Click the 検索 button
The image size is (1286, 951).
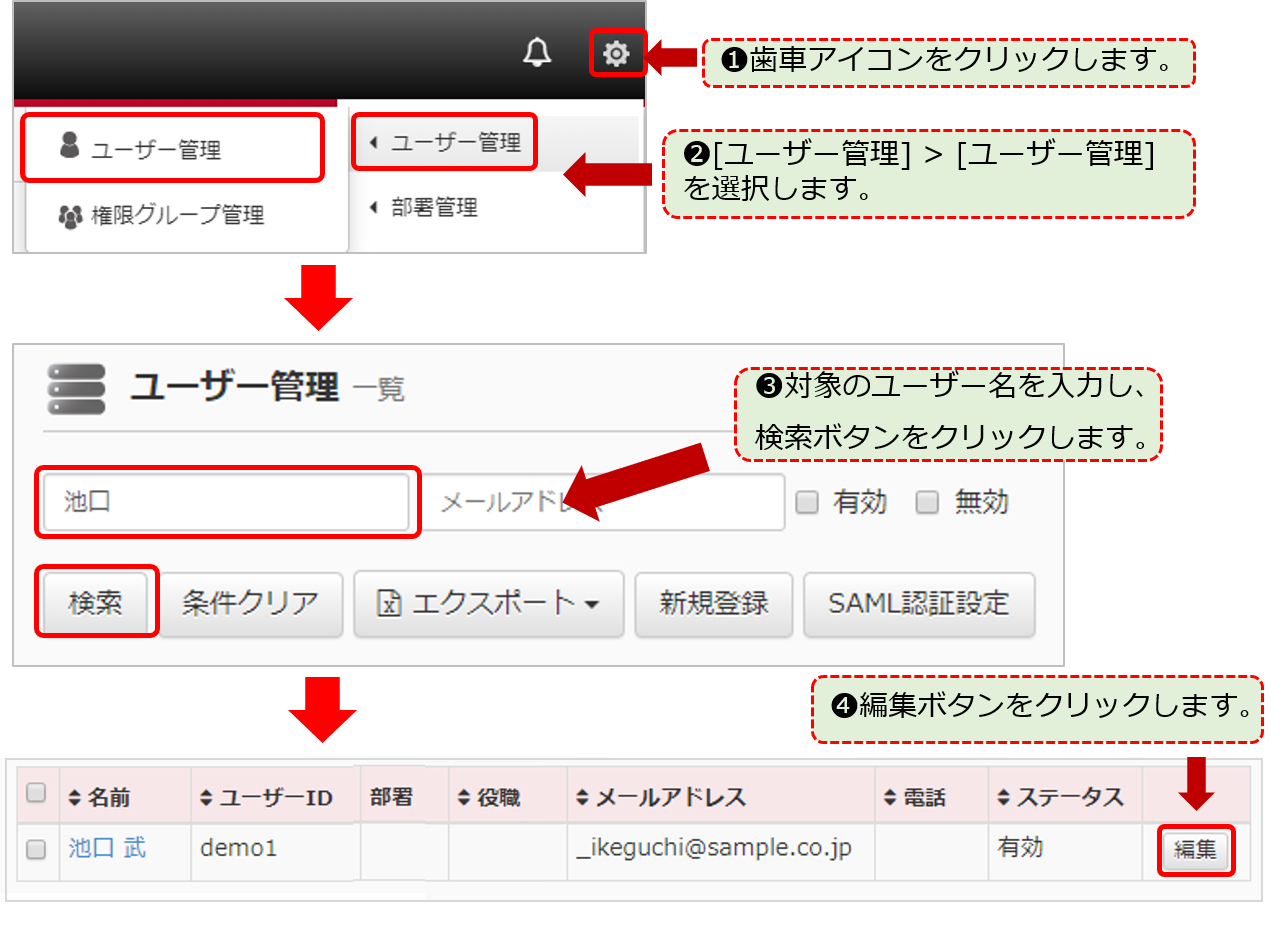(96, 603)
